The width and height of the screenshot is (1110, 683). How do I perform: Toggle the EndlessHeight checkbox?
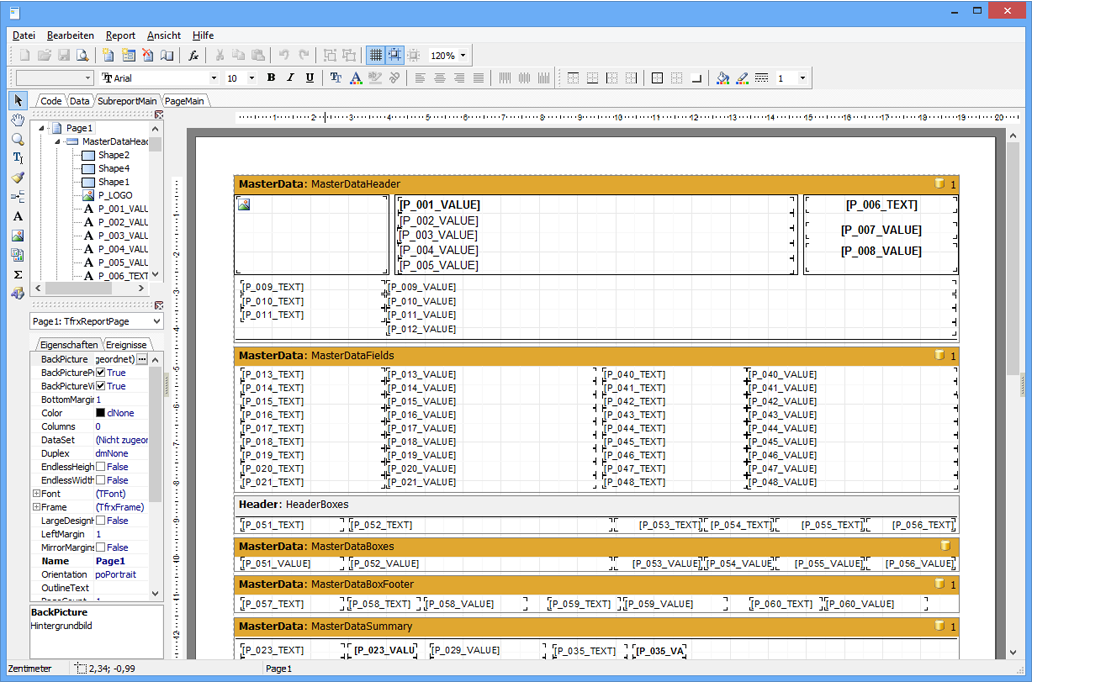[x=101, y=467]
